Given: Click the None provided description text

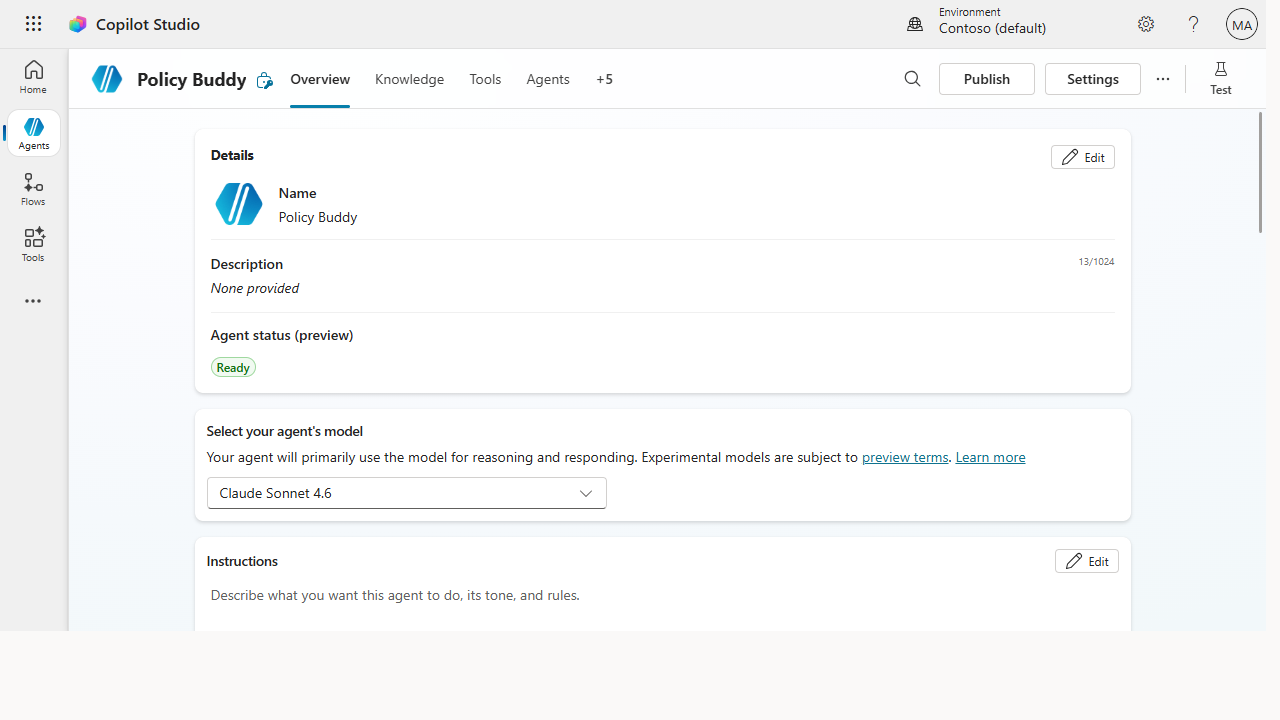Looking at the screenshot, I should [x=255, y=288].
